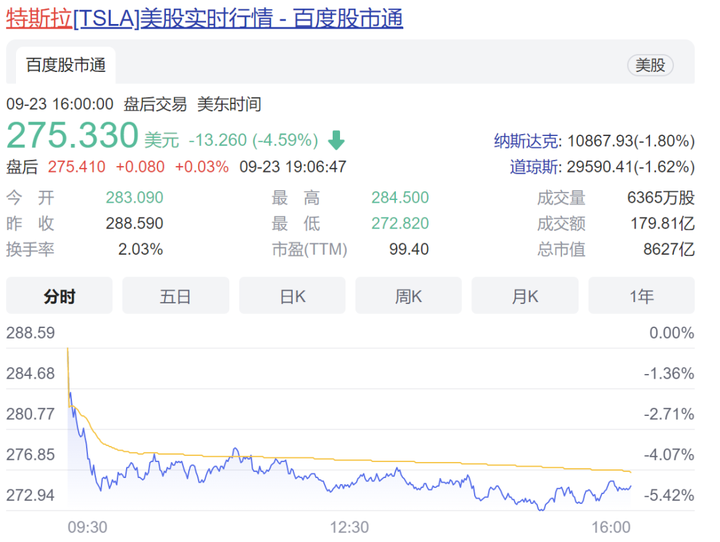Click the 成交额 value 179.81亿
This screenshot has width=720, height=542.
point(663,224)
